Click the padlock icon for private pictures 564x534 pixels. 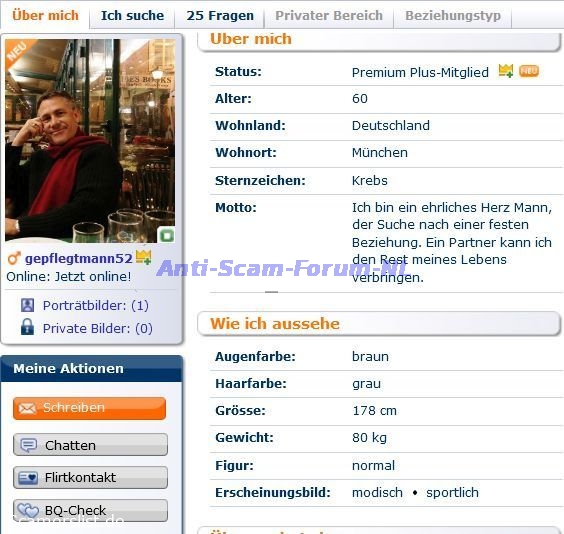coord(27,327)
